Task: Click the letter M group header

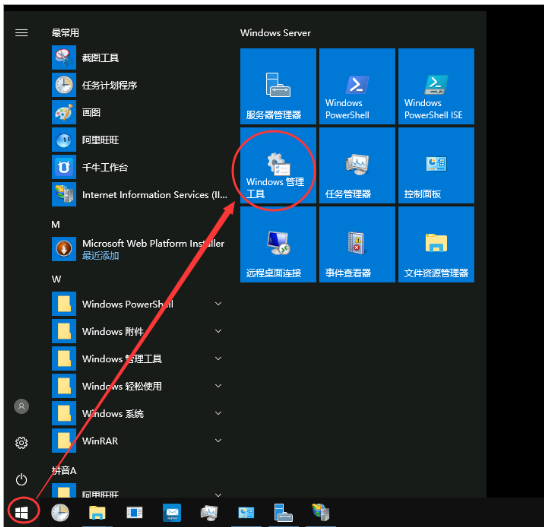Action: pyautogui.click(x=56, y=224)
